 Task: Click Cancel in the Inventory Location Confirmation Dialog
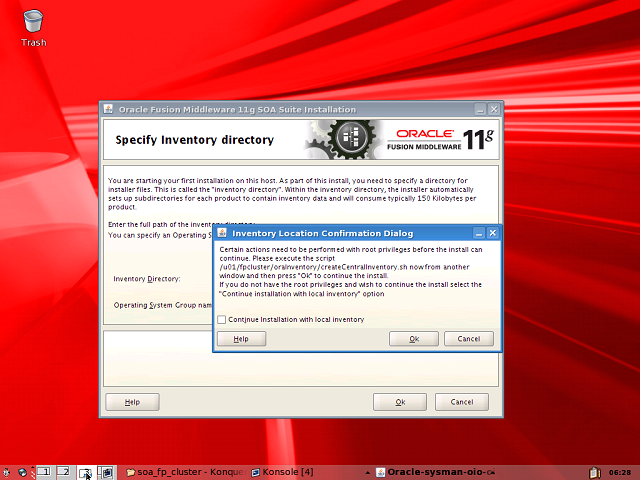point(469,339)
